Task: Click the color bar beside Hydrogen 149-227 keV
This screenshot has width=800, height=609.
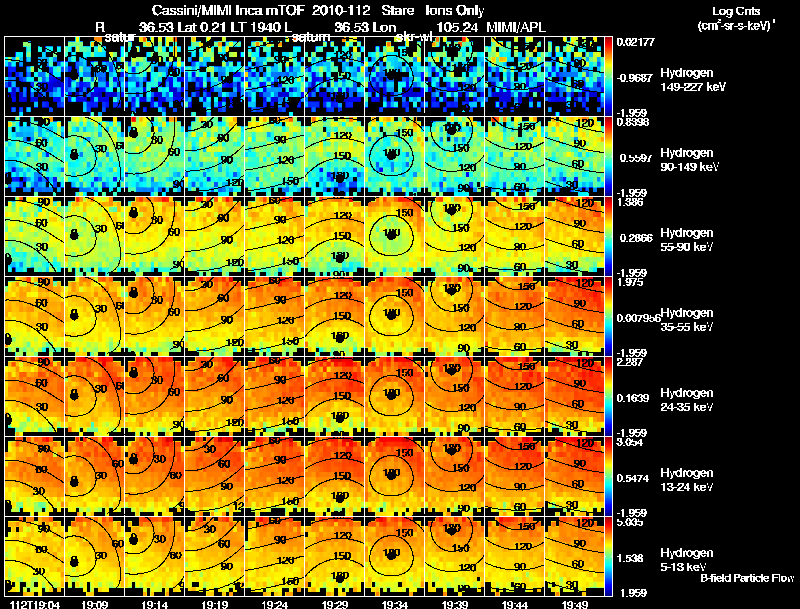Action: click(608, 76)
